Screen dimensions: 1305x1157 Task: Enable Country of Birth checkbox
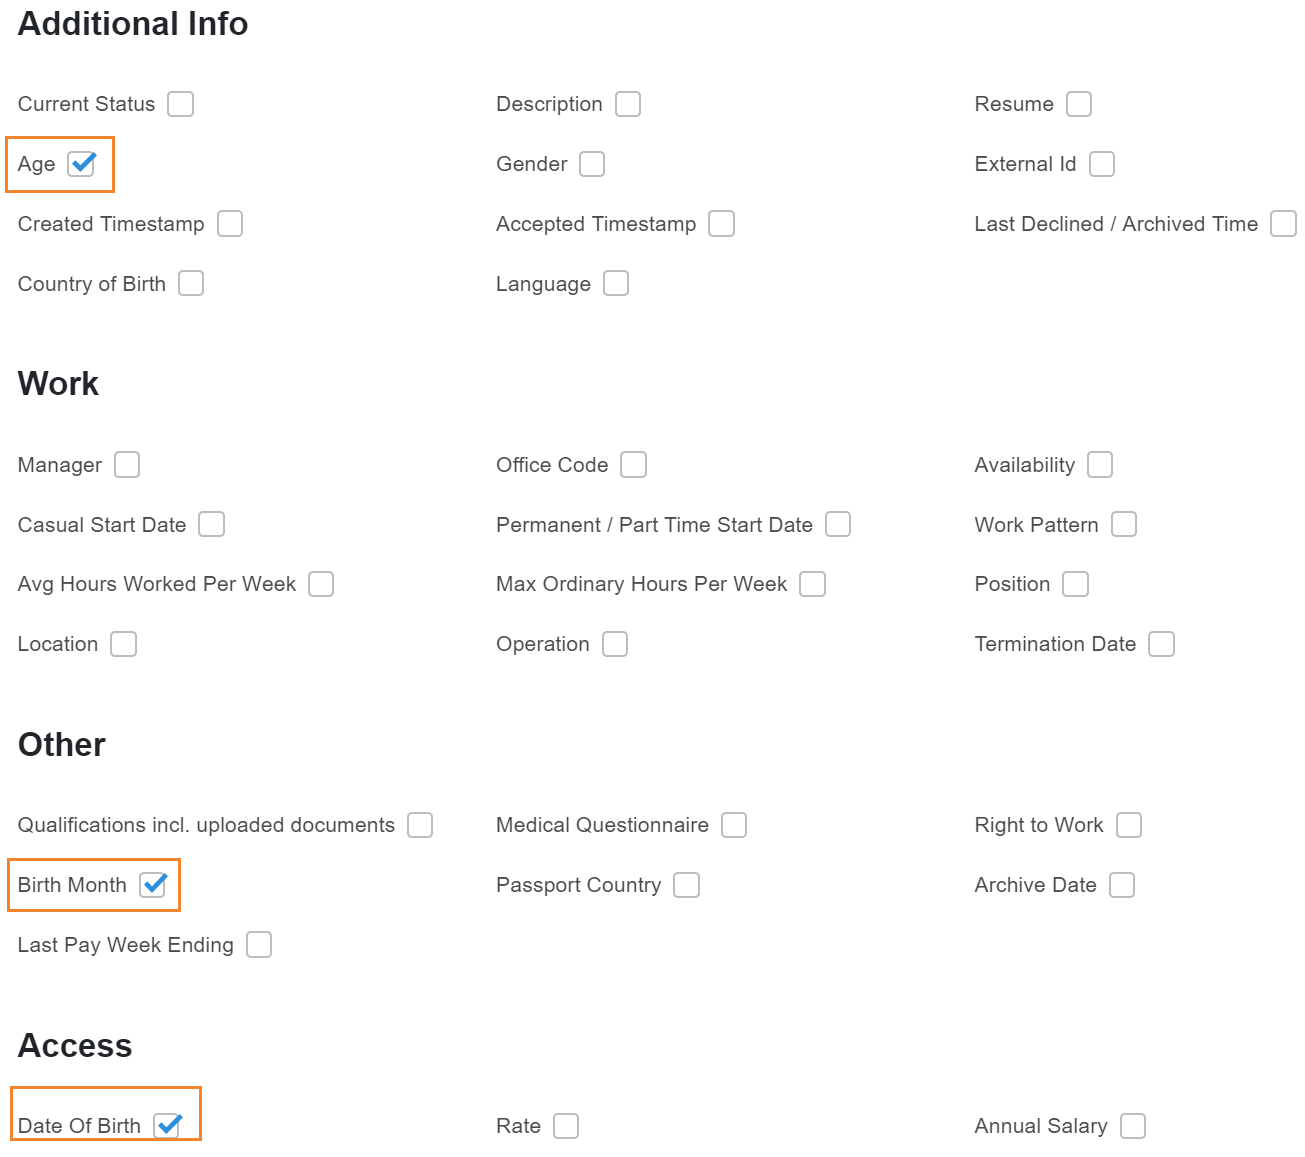191,284
